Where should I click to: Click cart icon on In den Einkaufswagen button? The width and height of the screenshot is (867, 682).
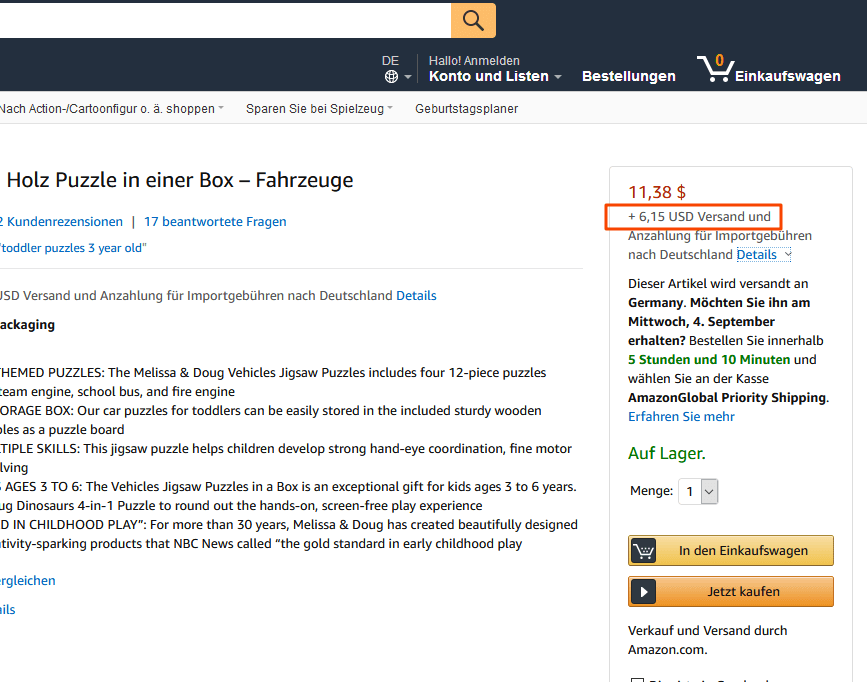[644, 551]
